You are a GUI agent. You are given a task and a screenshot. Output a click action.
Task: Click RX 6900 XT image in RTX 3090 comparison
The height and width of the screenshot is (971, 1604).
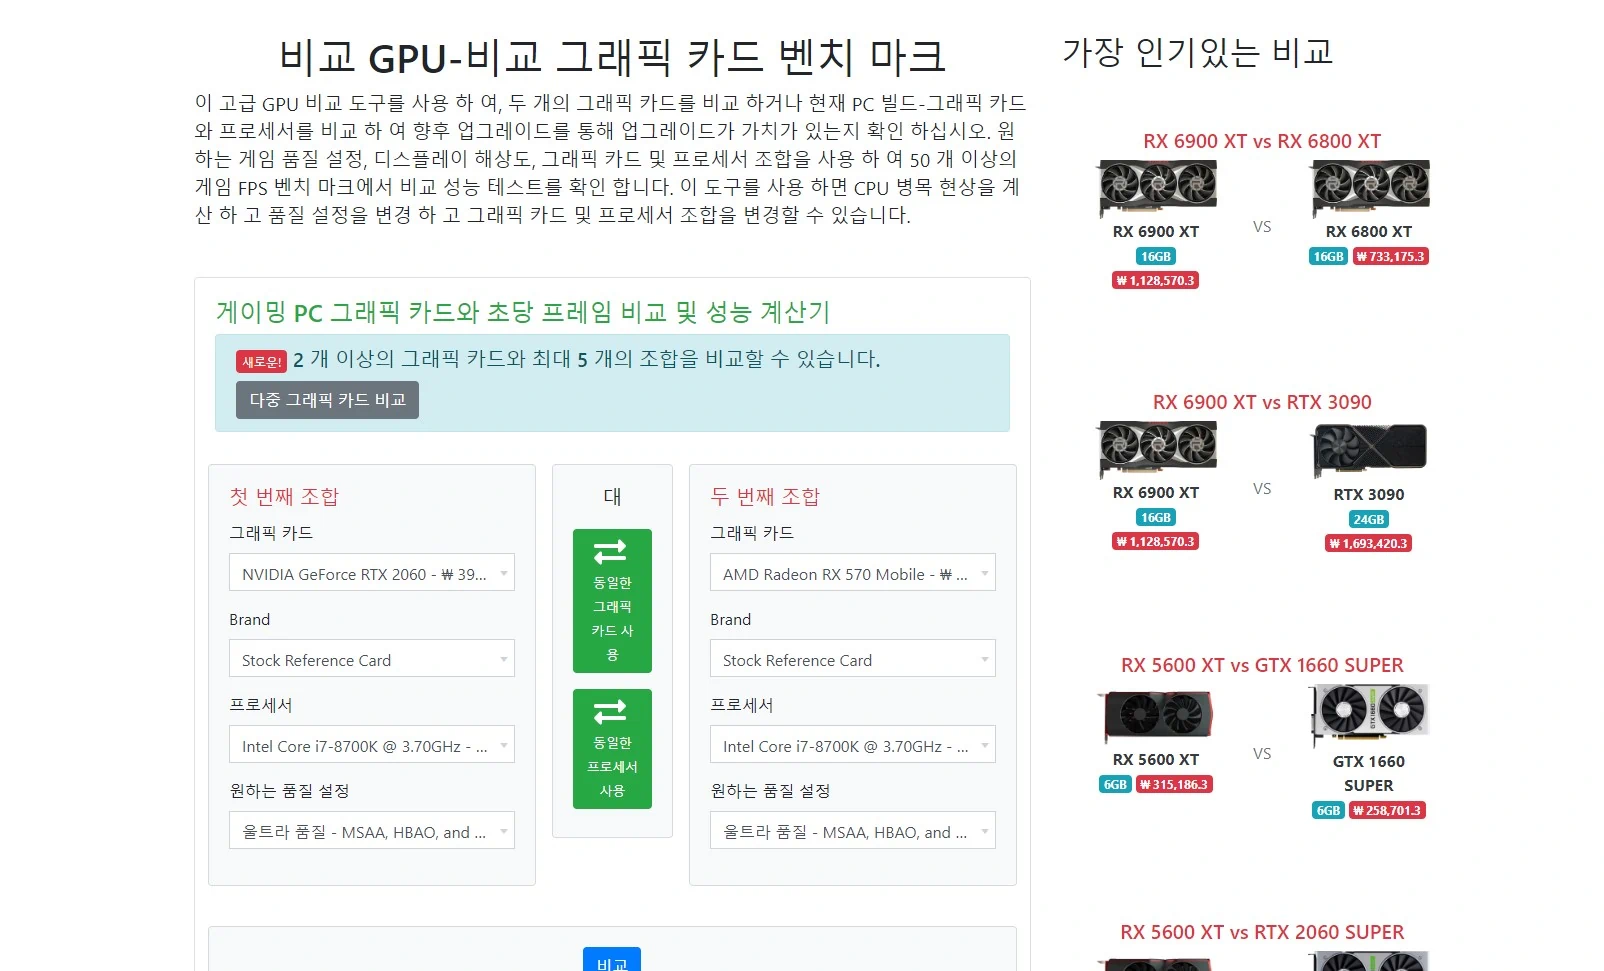[1157, 449]
